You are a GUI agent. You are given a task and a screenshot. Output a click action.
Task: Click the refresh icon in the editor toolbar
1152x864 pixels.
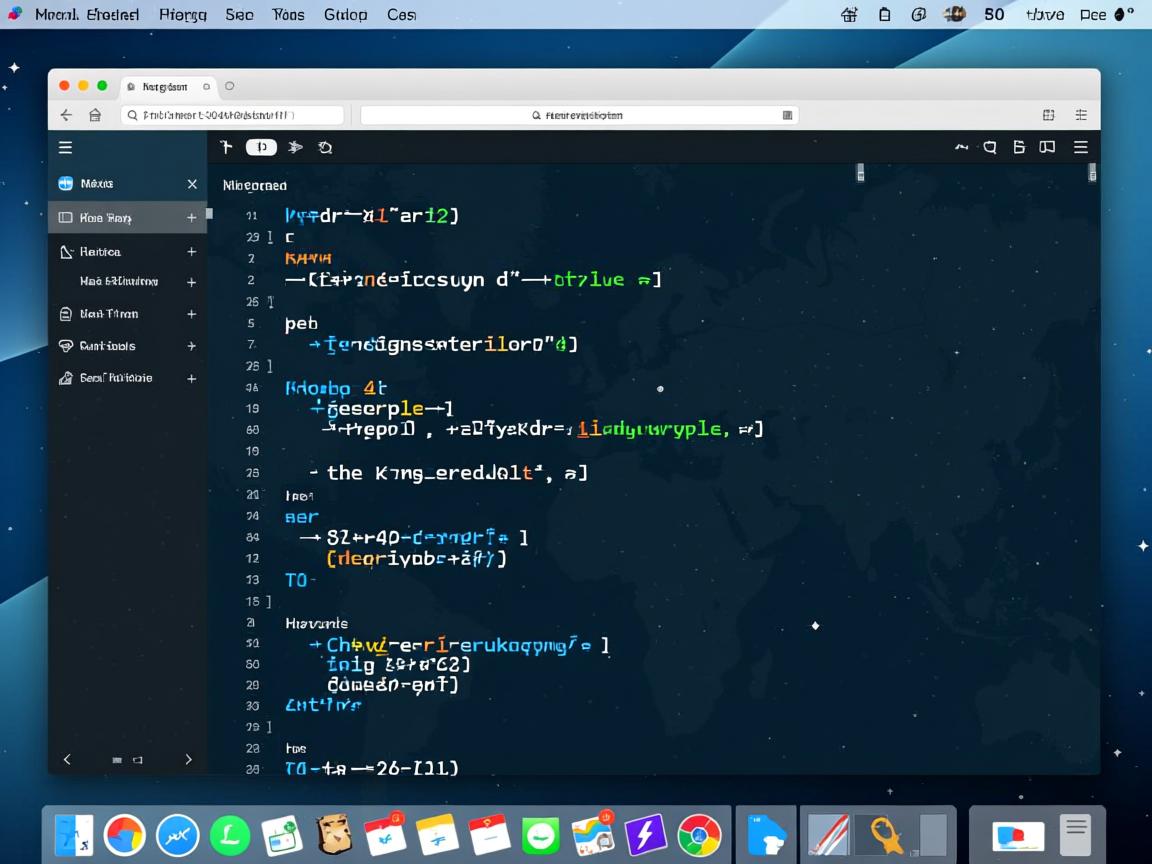325,147
